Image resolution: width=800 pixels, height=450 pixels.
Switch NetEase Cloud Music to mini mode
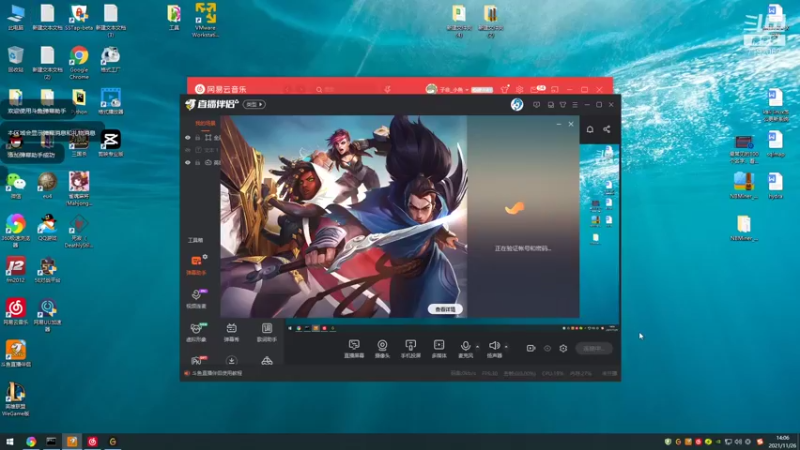[555, 89]
